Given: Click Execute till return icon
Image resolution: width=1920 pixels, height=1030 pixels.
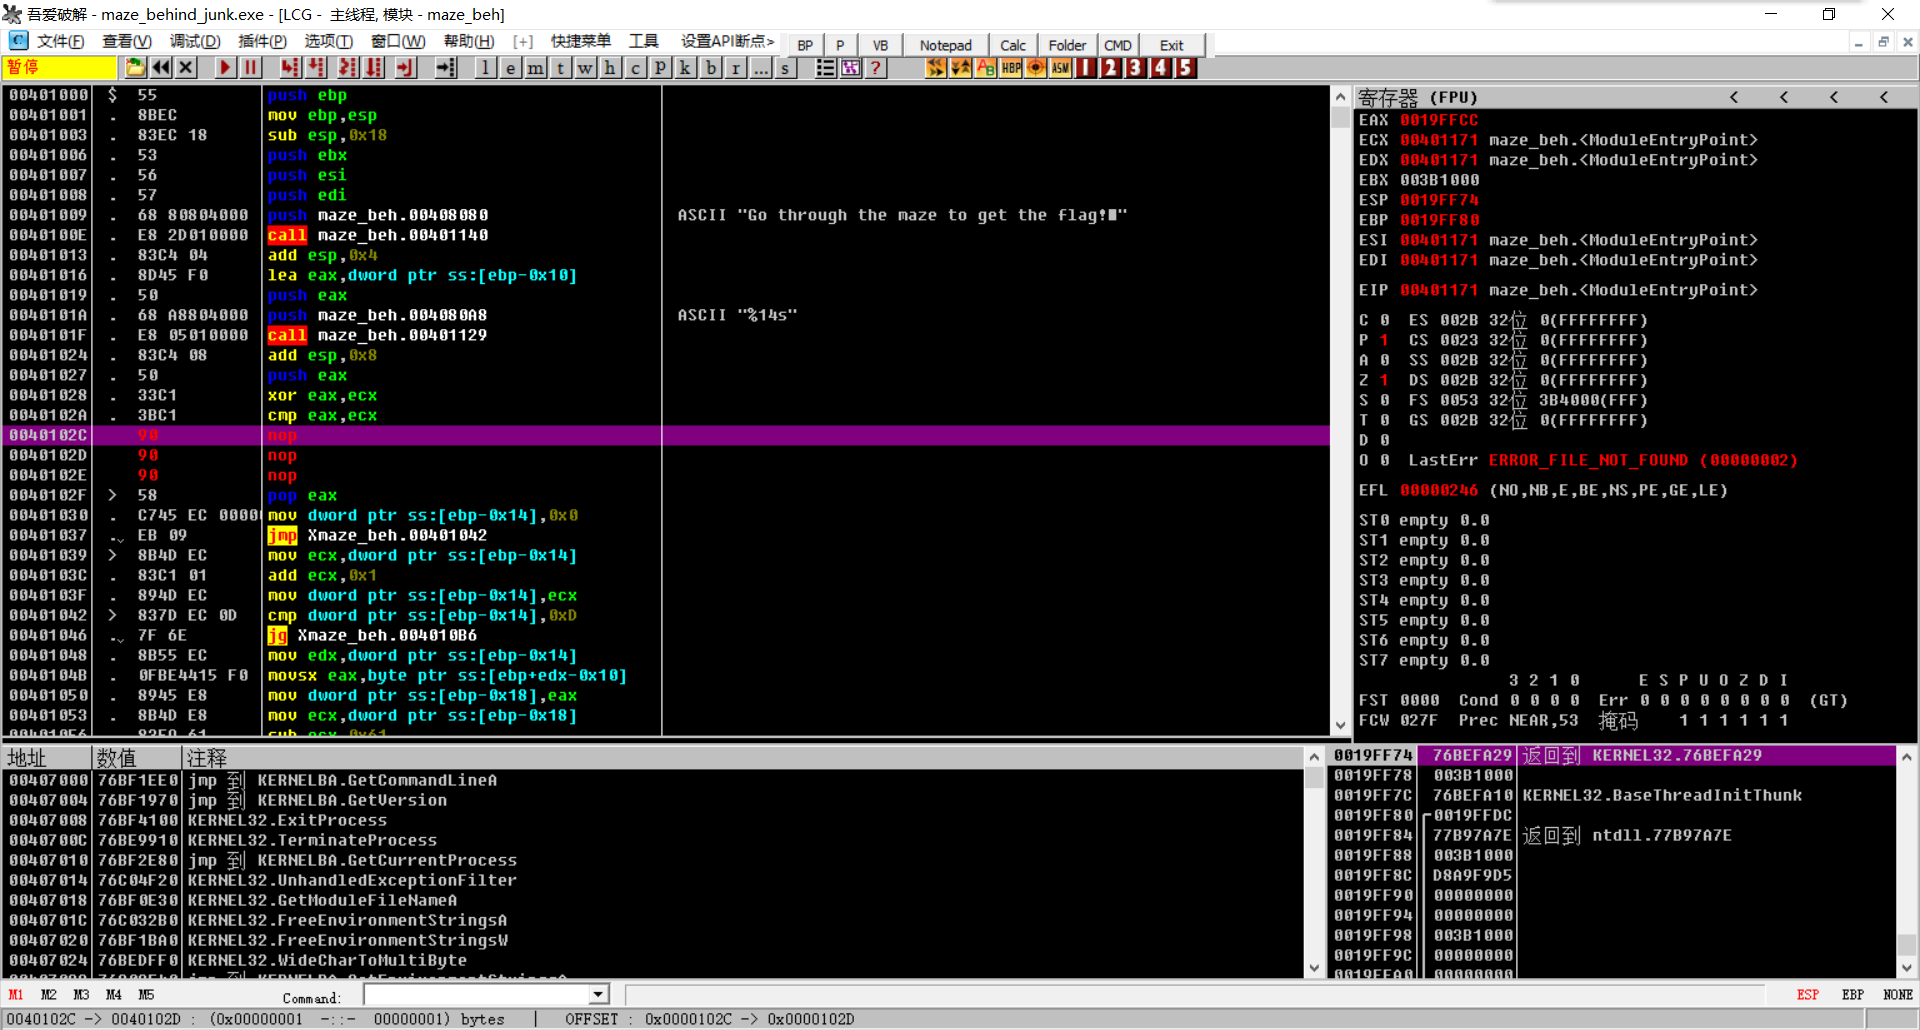Looking at the screenshot, I should (405, 67).
